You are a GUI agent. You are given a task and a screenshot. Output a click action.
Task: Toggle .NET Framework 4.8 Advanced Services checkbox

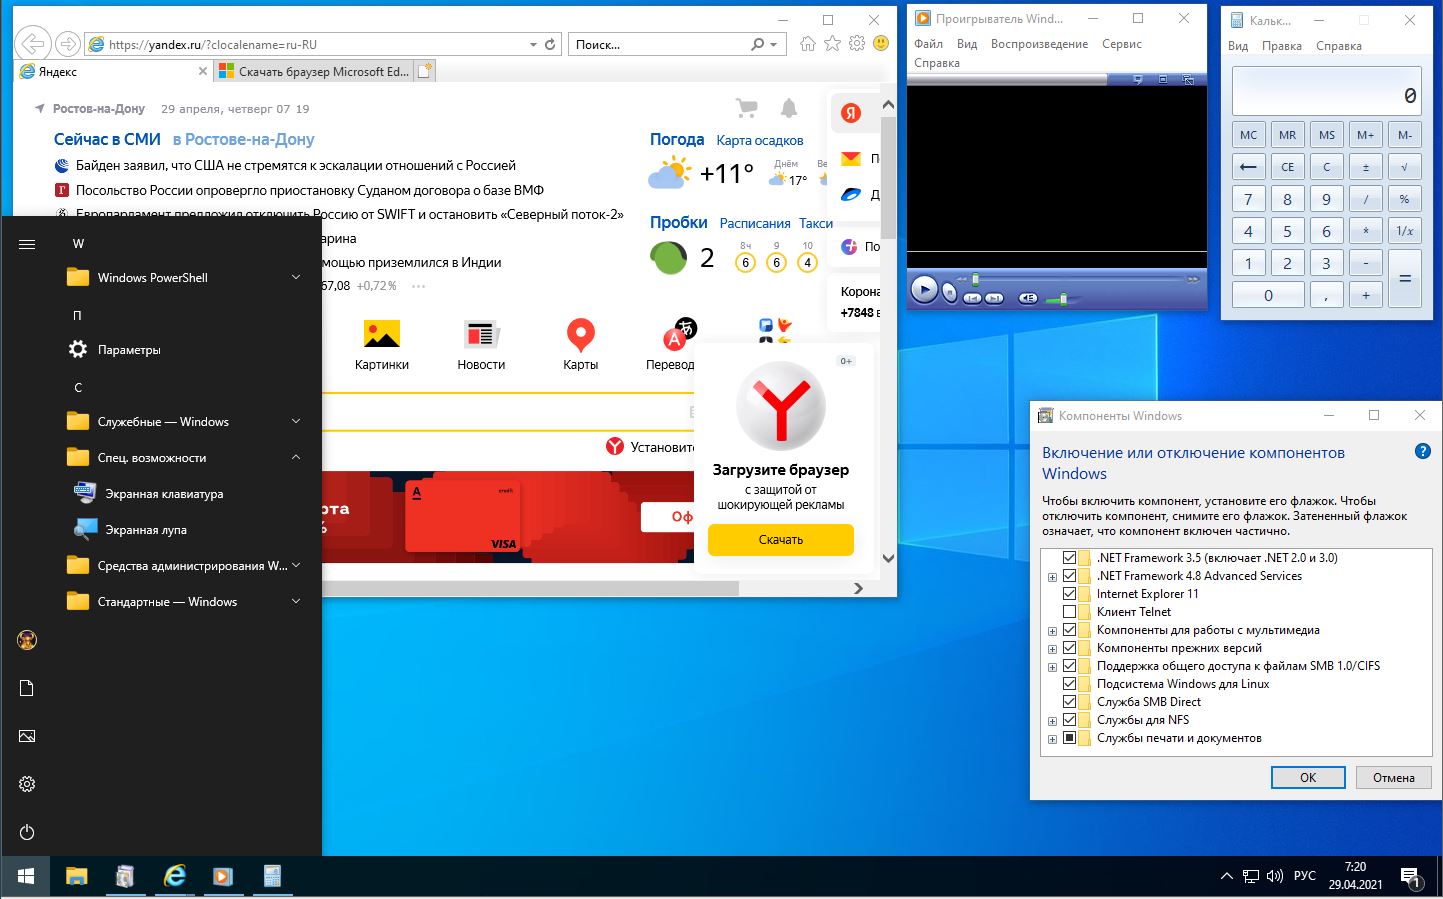pos(1069,576)
